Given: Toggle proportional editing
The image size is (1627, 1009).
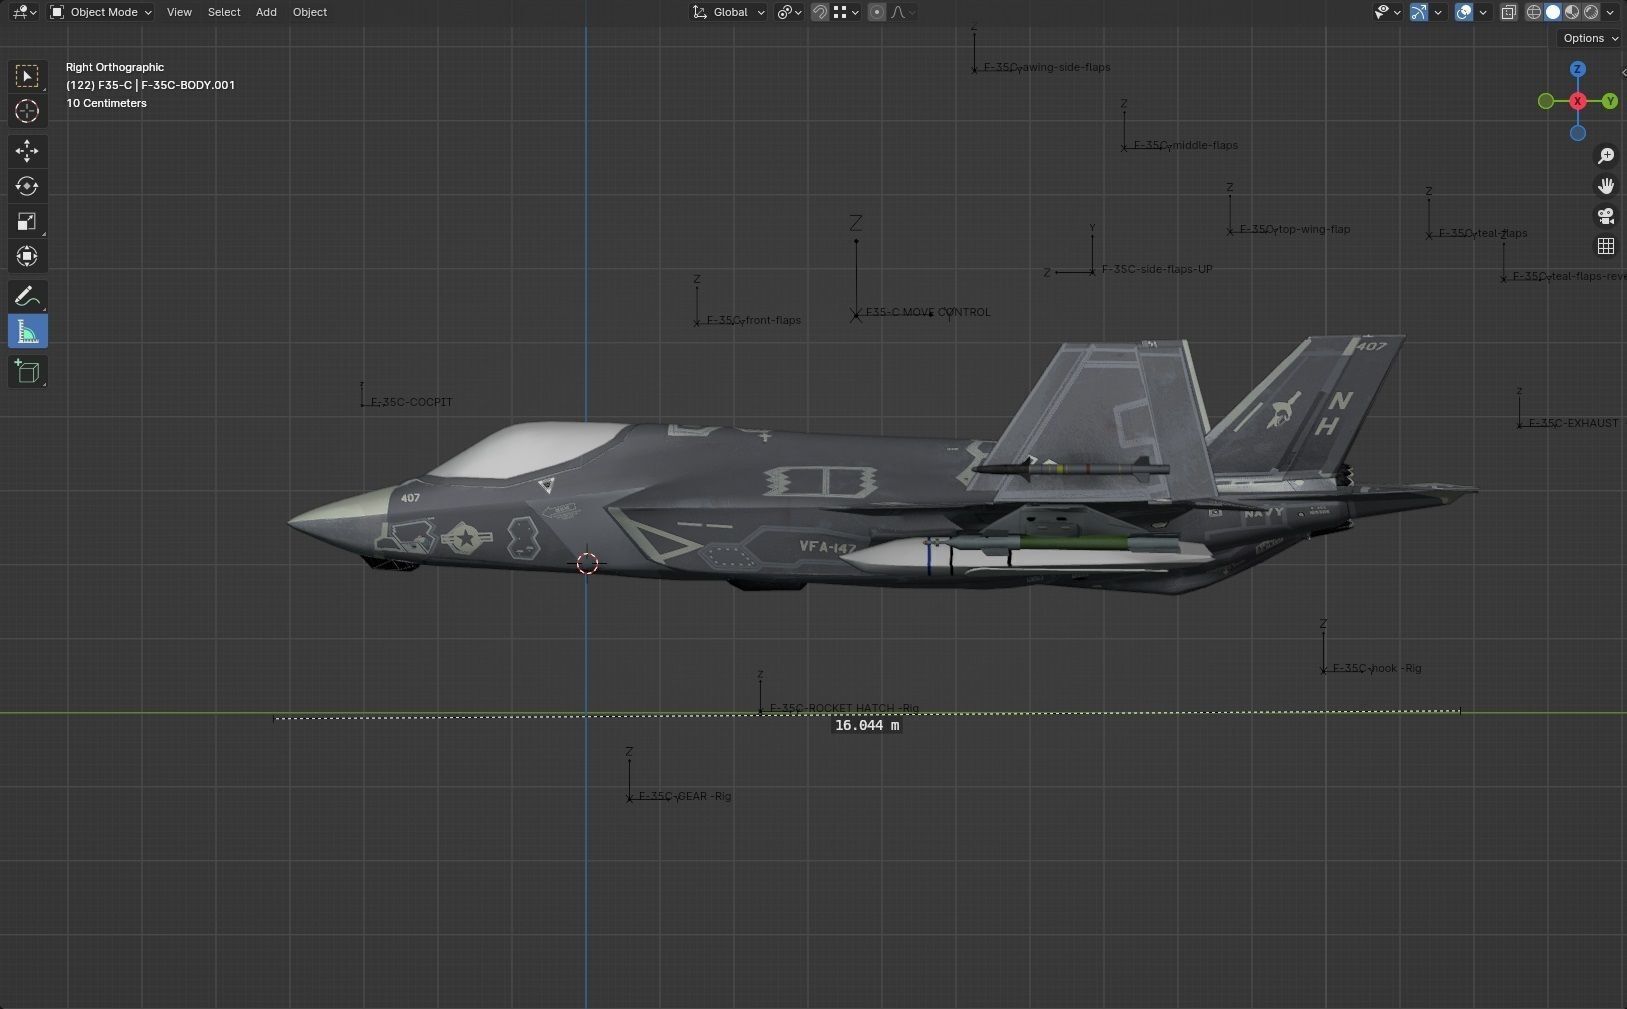Looking at the screenshot, I should 877,12.
